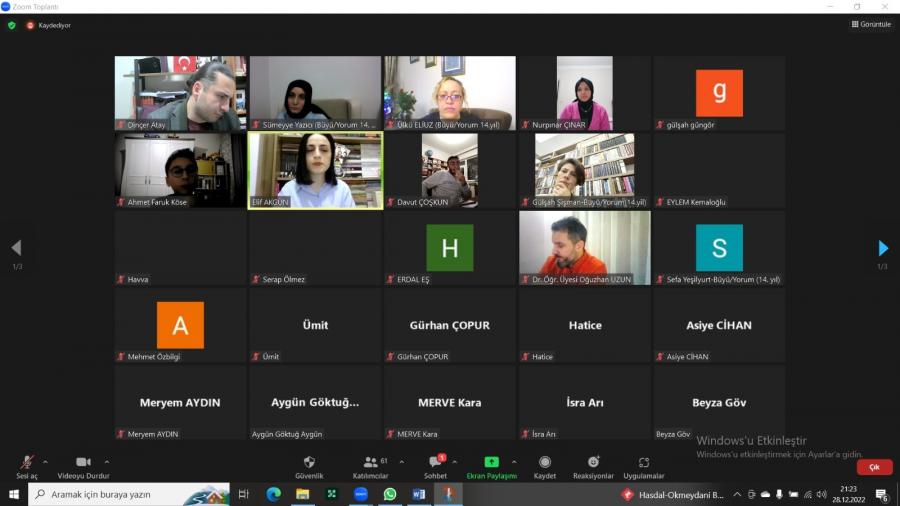Image resolution: width=900 pixels, height=506 pixels.
Task: Select MERVE Kara participant tile
Action: 450,403
